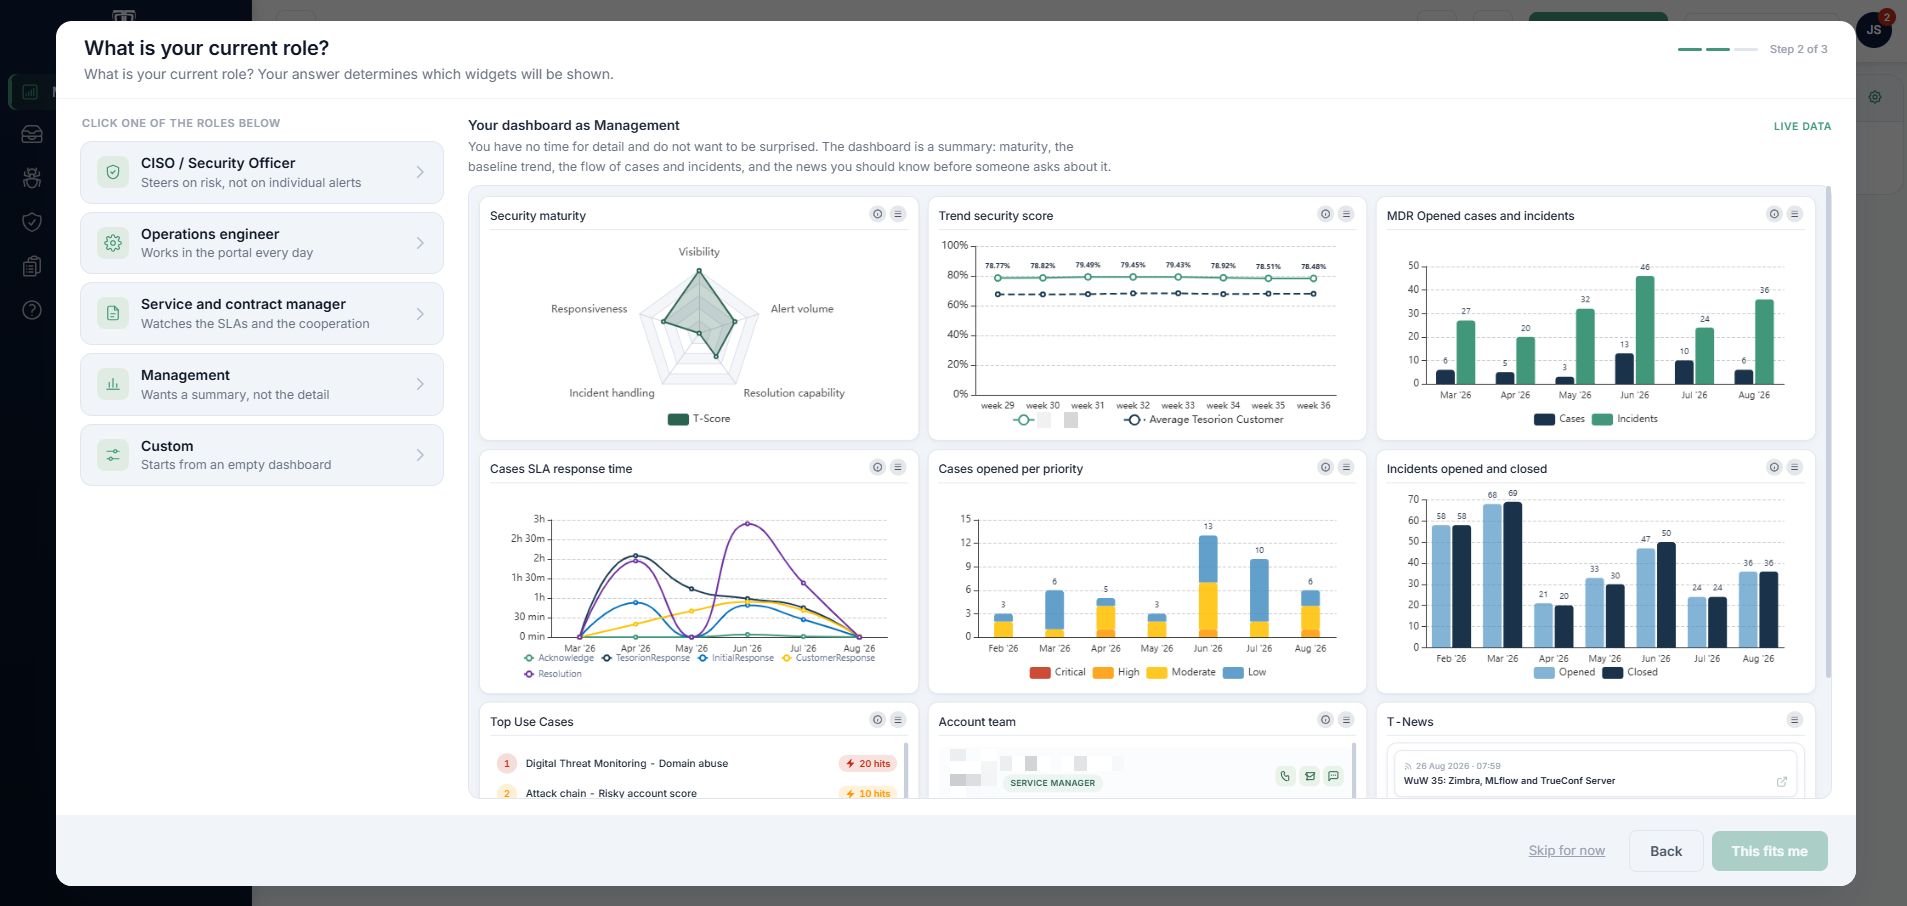Toggle the Critical series legend entry
Screen dimensions: 1907x906
1057,672
